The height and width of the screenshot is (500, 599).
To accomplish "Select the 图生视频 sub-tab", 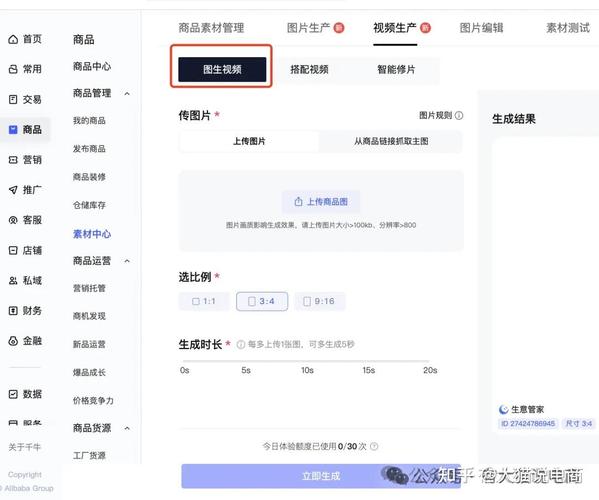I will click(x=222, y=70).
